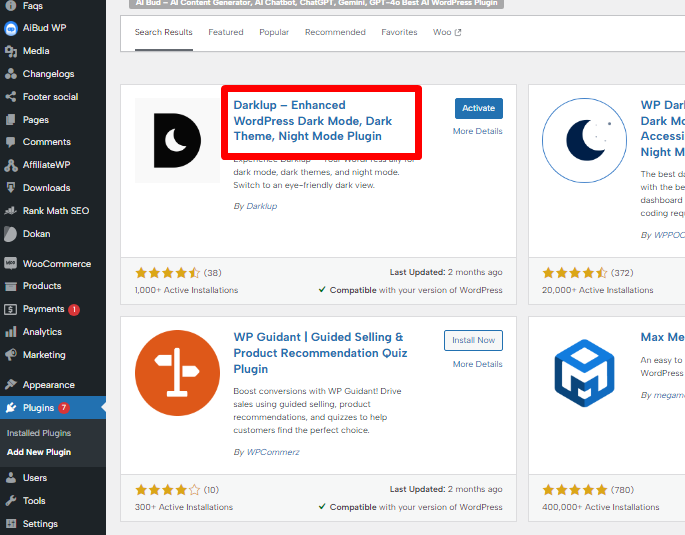Screen dimensions: 685x535
Task: Click the Analytics bar chart icon
Action: coord(10,332)
